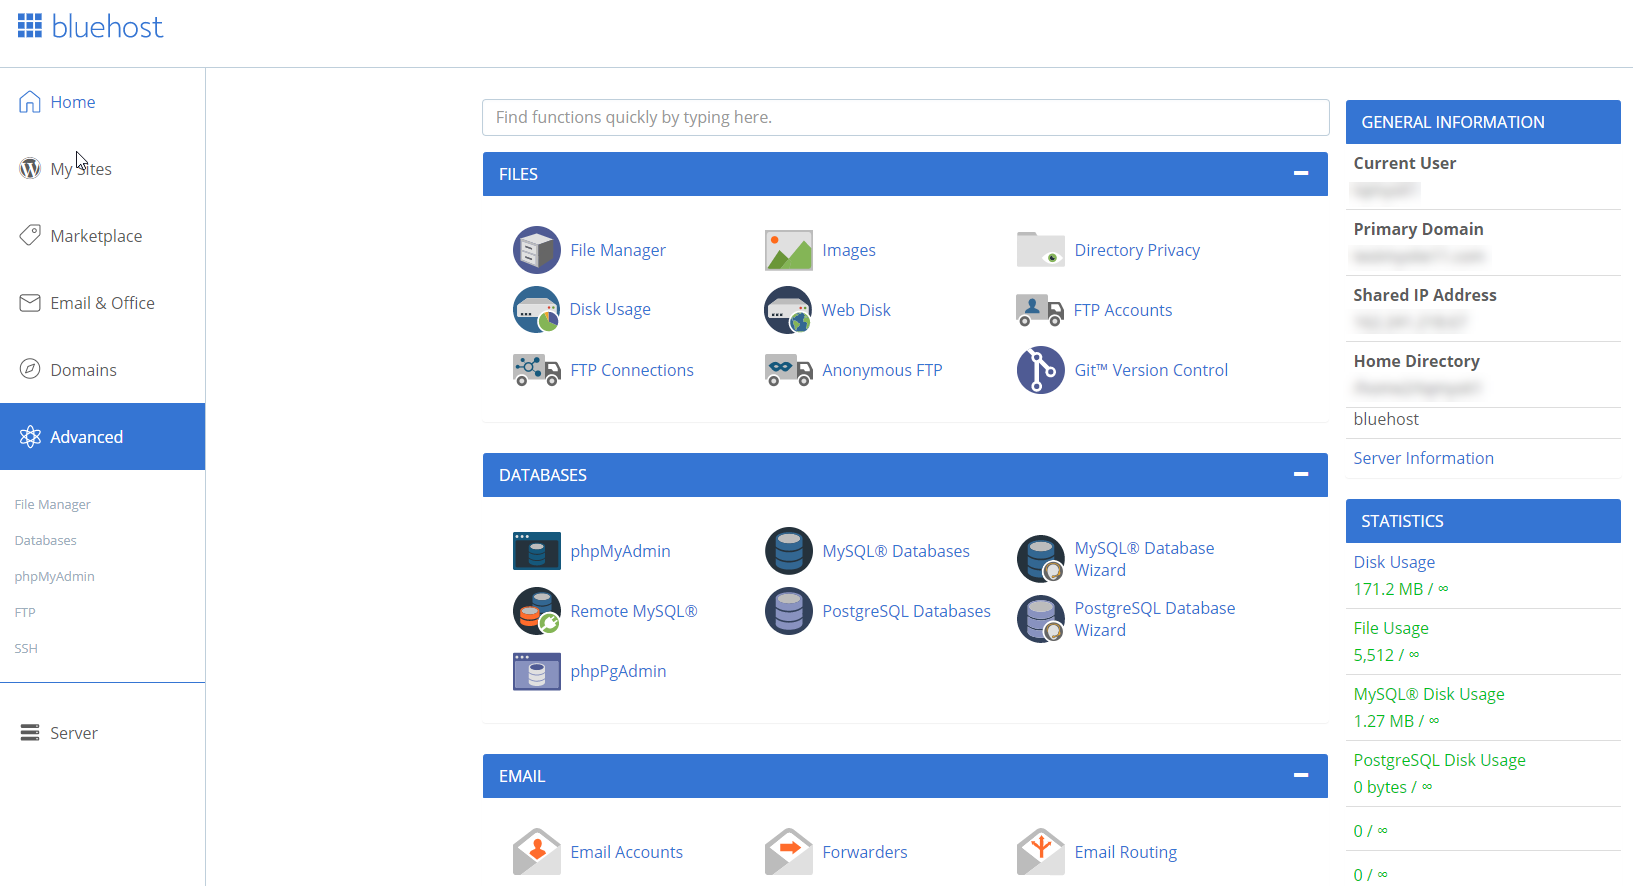1633x886 pixels.
Task: Open the Forwarders text link
Action: [865, 852]
